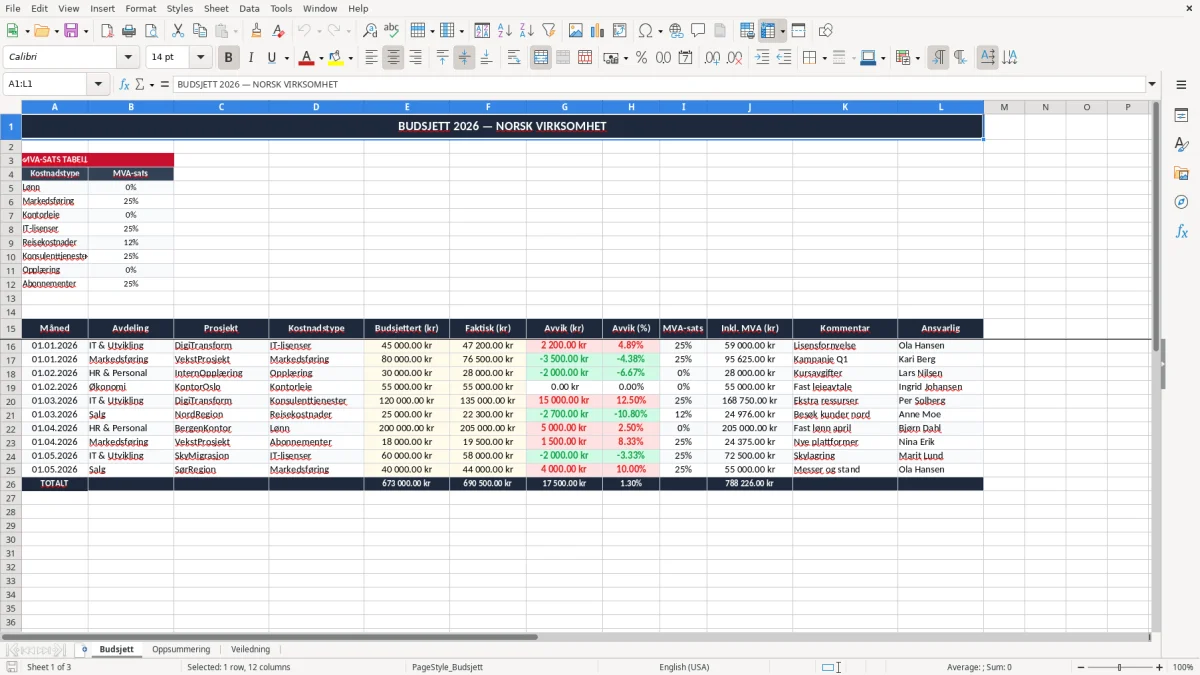The image size is (1200, 675).
Task: Open the Sheet menu
Action: point(216,8)
